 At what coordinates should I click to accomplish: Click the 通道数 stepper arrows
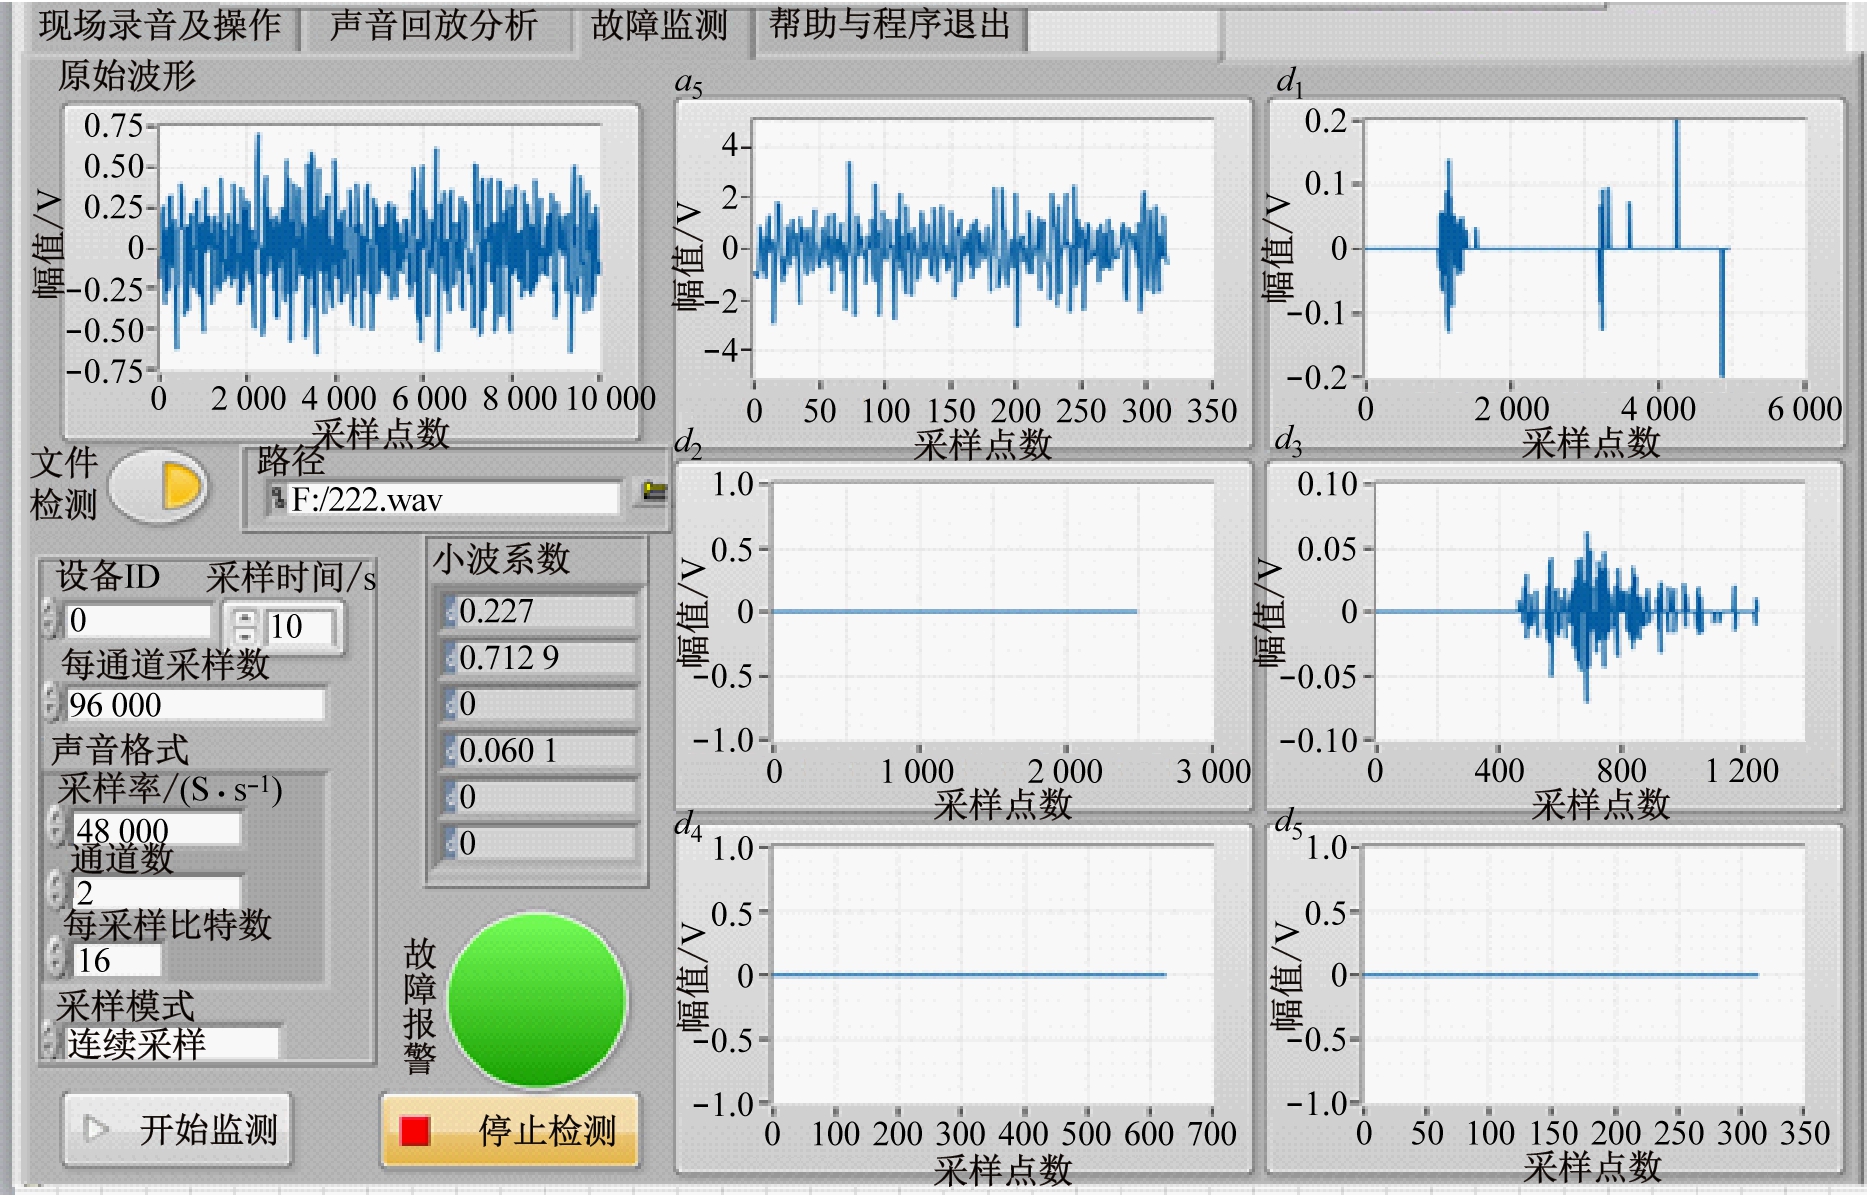58,890
